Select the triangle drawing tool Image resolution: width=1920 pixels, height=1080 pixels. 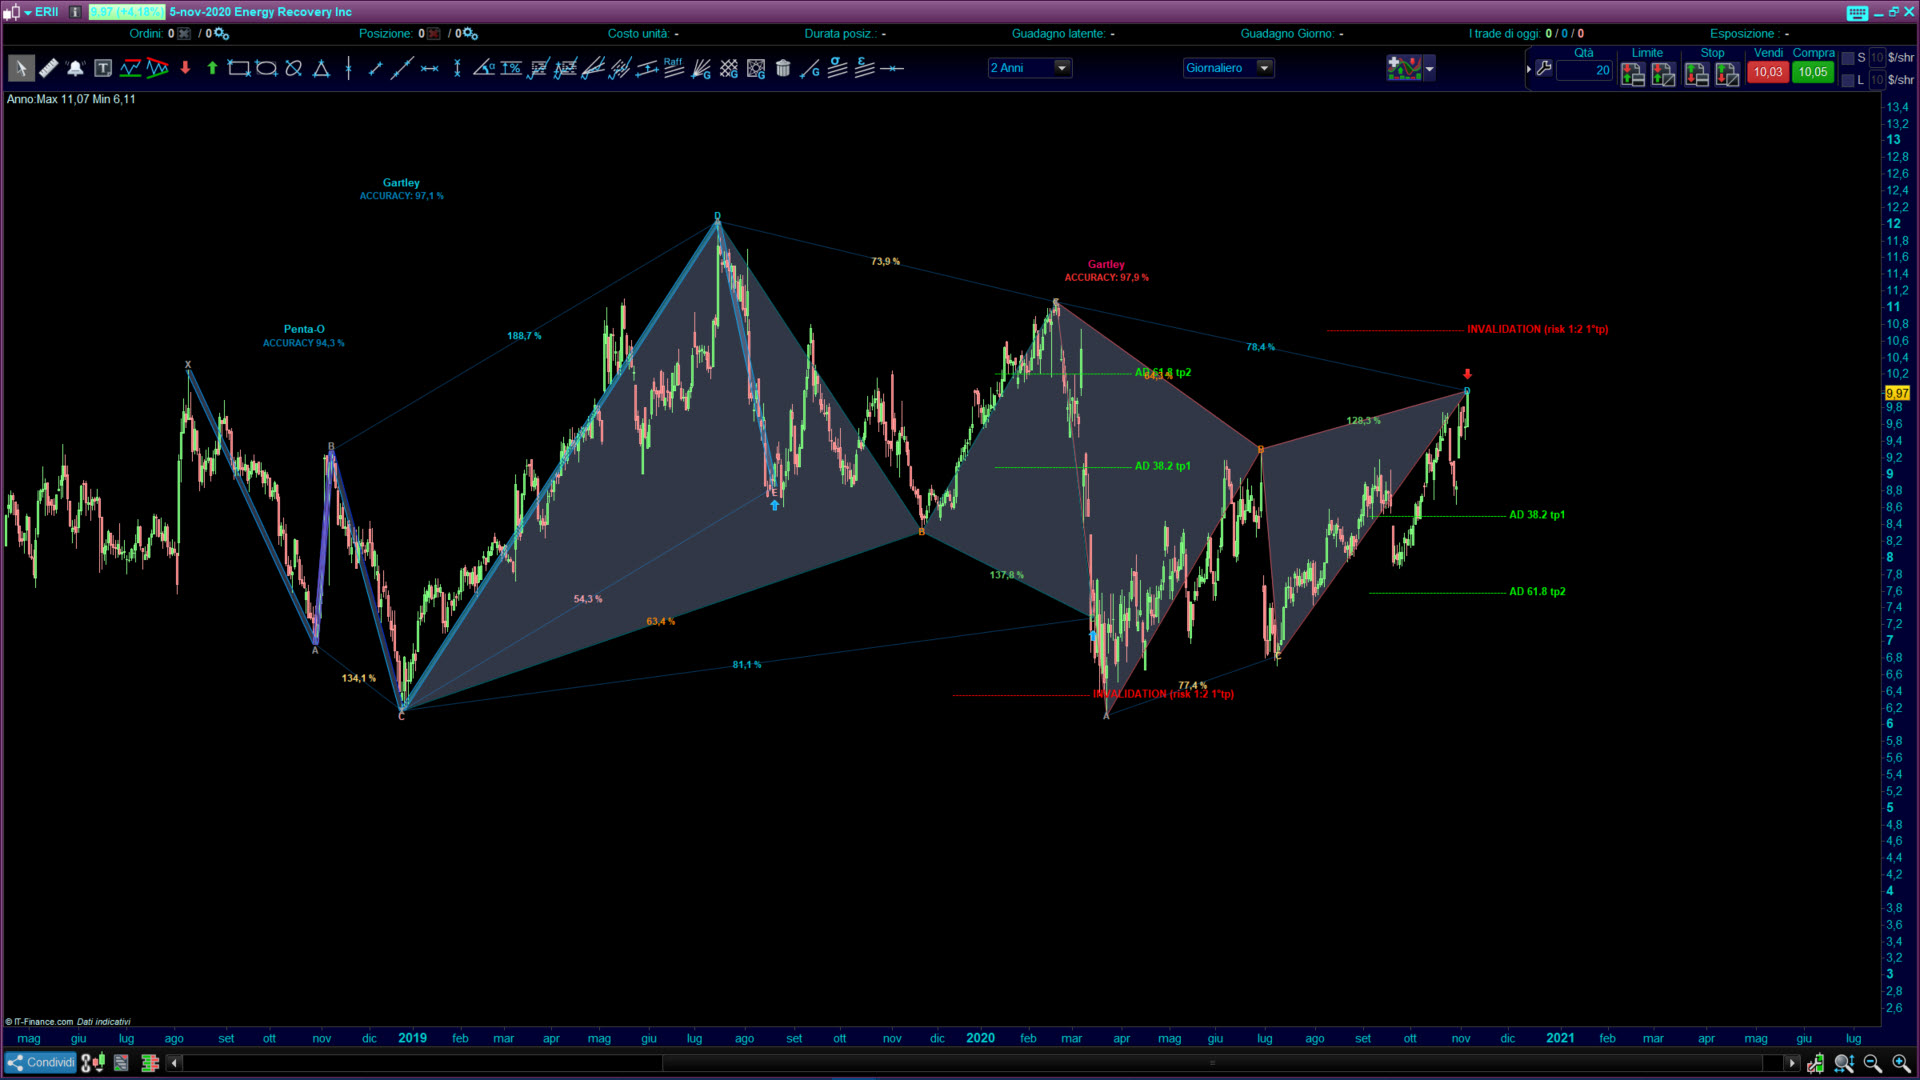(321, 68)
